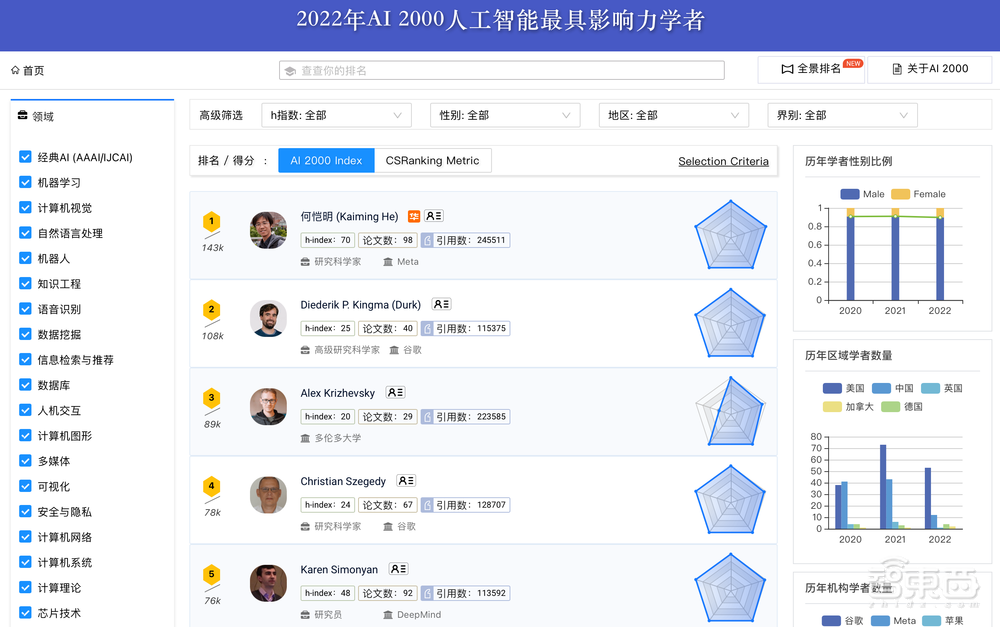Open the Selection Criteria link
This screenshot has width=1000, height=627.
723,161
